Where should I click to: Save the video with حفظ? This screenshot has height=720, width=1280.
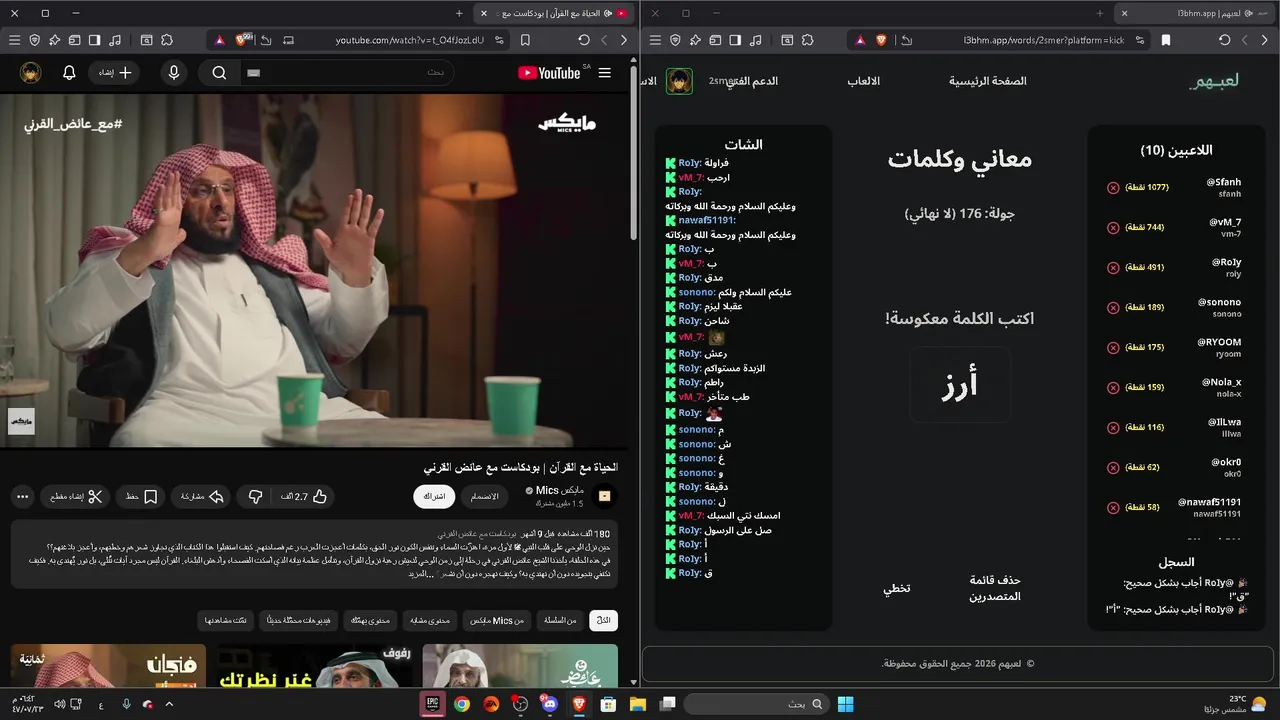(x=141, y=496)
